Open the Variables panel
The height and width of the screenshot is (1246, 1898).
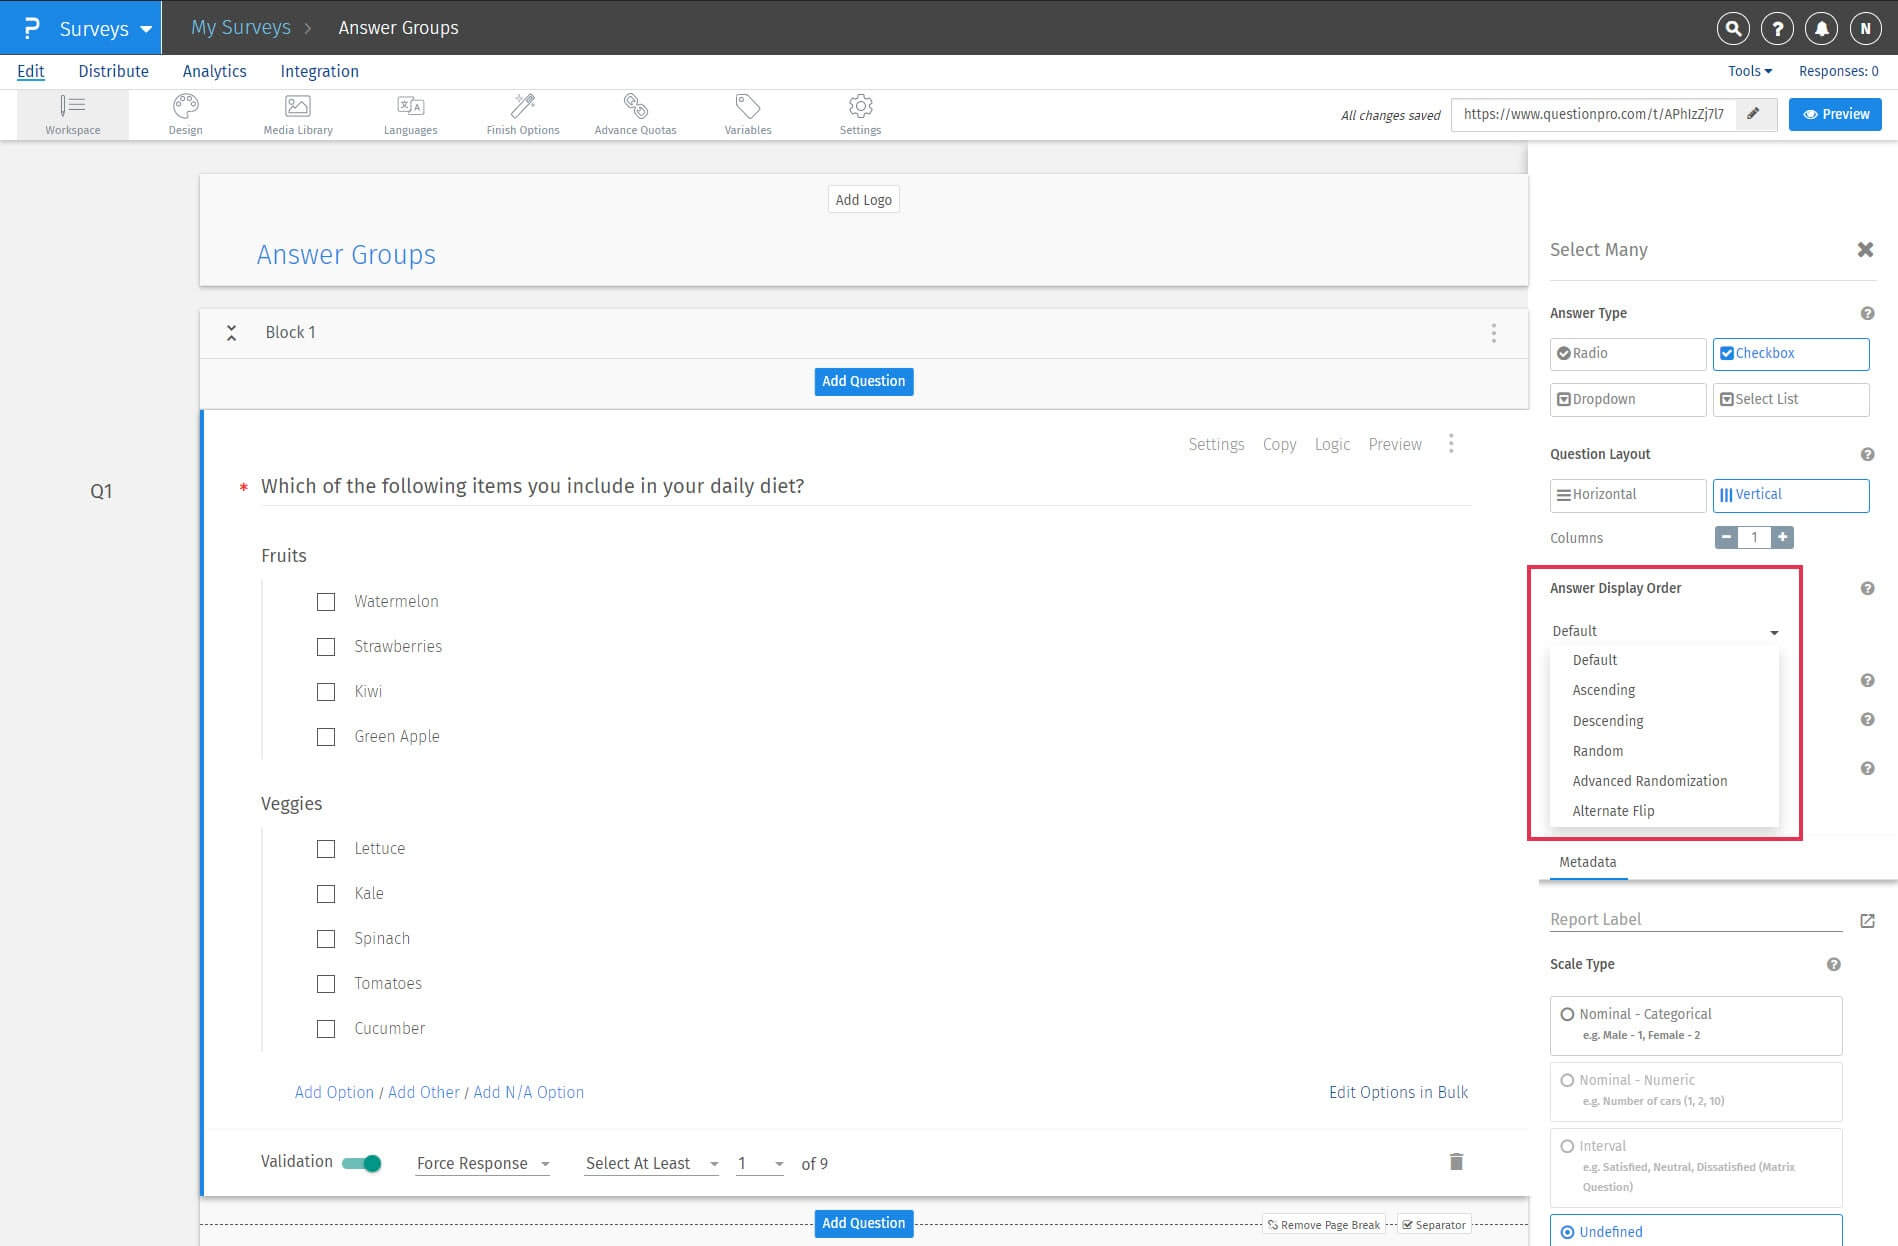747,112
